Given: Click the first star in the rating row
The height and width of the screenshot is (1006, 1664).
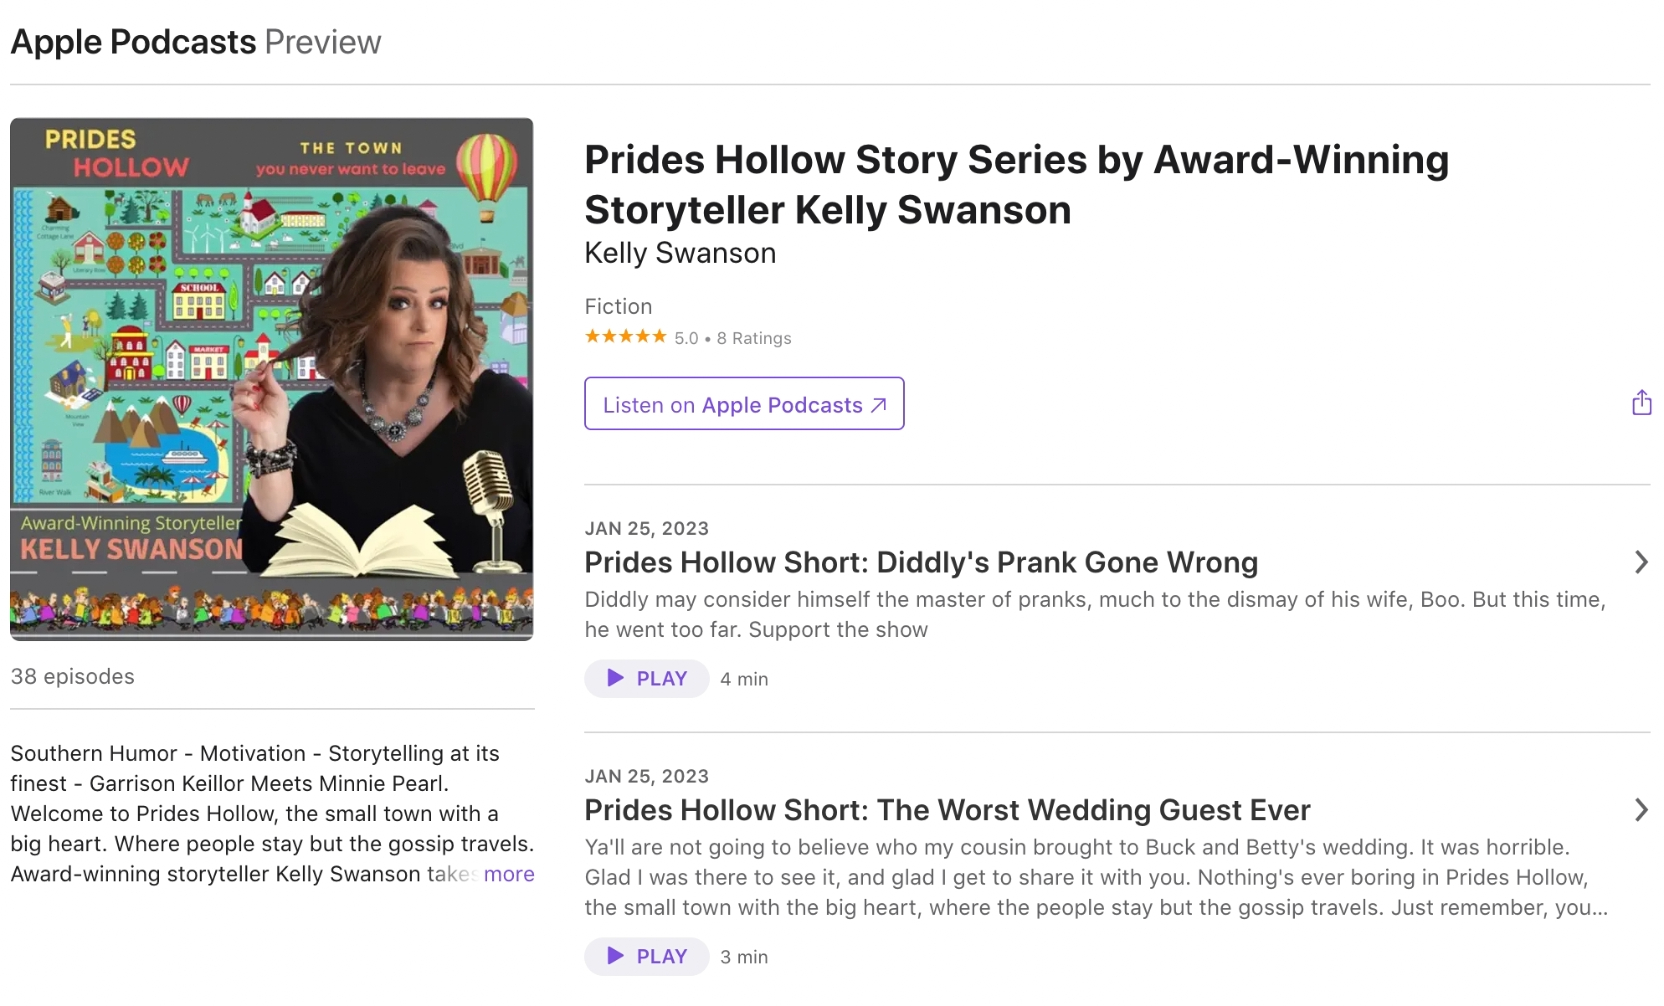Looking at the screenshot, I should point(590,337).
